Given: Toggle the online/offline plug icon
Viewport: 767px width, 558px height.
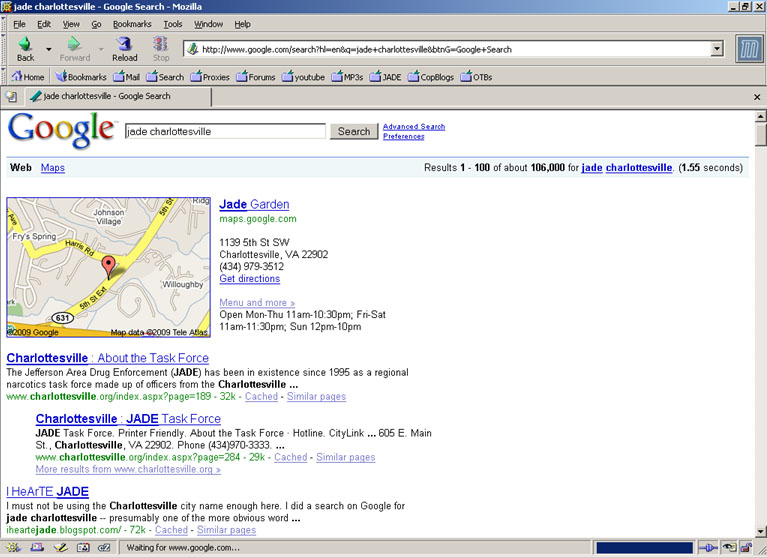Looking at the screenshot, I should pyautogui.click(x=708, y=548).
